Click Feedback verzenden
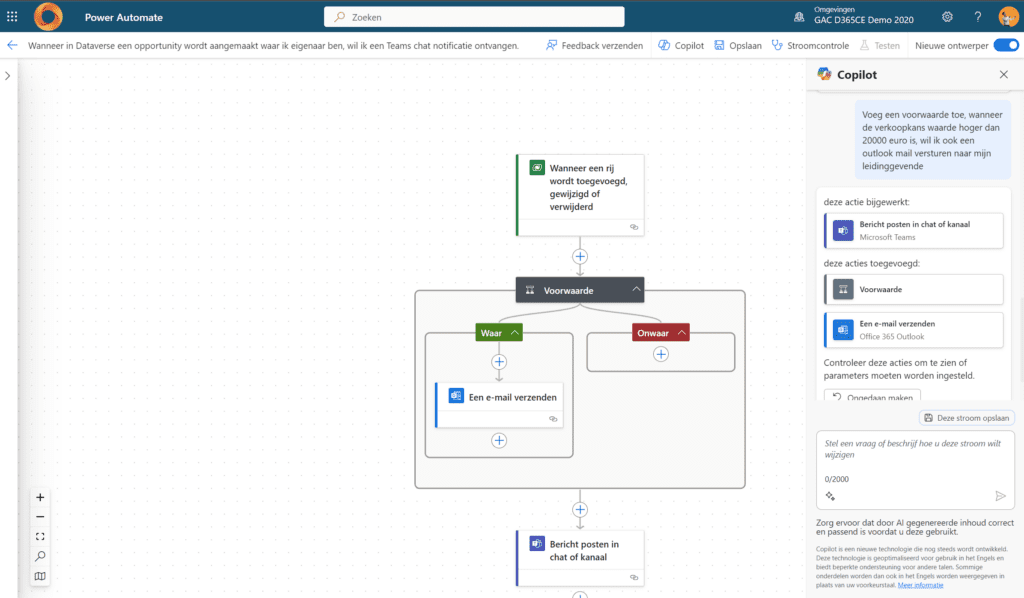The width and height of the screenshot is (1024, 598). 594,45
